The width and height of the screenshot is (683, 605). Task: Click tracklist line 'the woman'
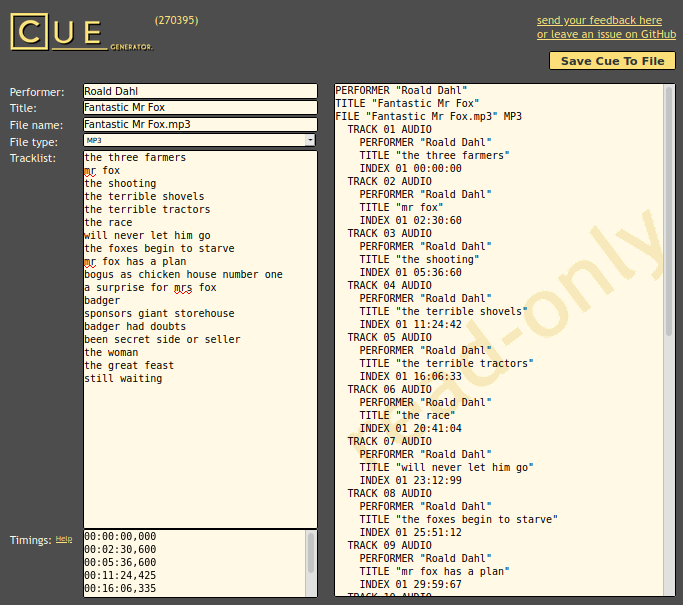[x=111, y=353]
